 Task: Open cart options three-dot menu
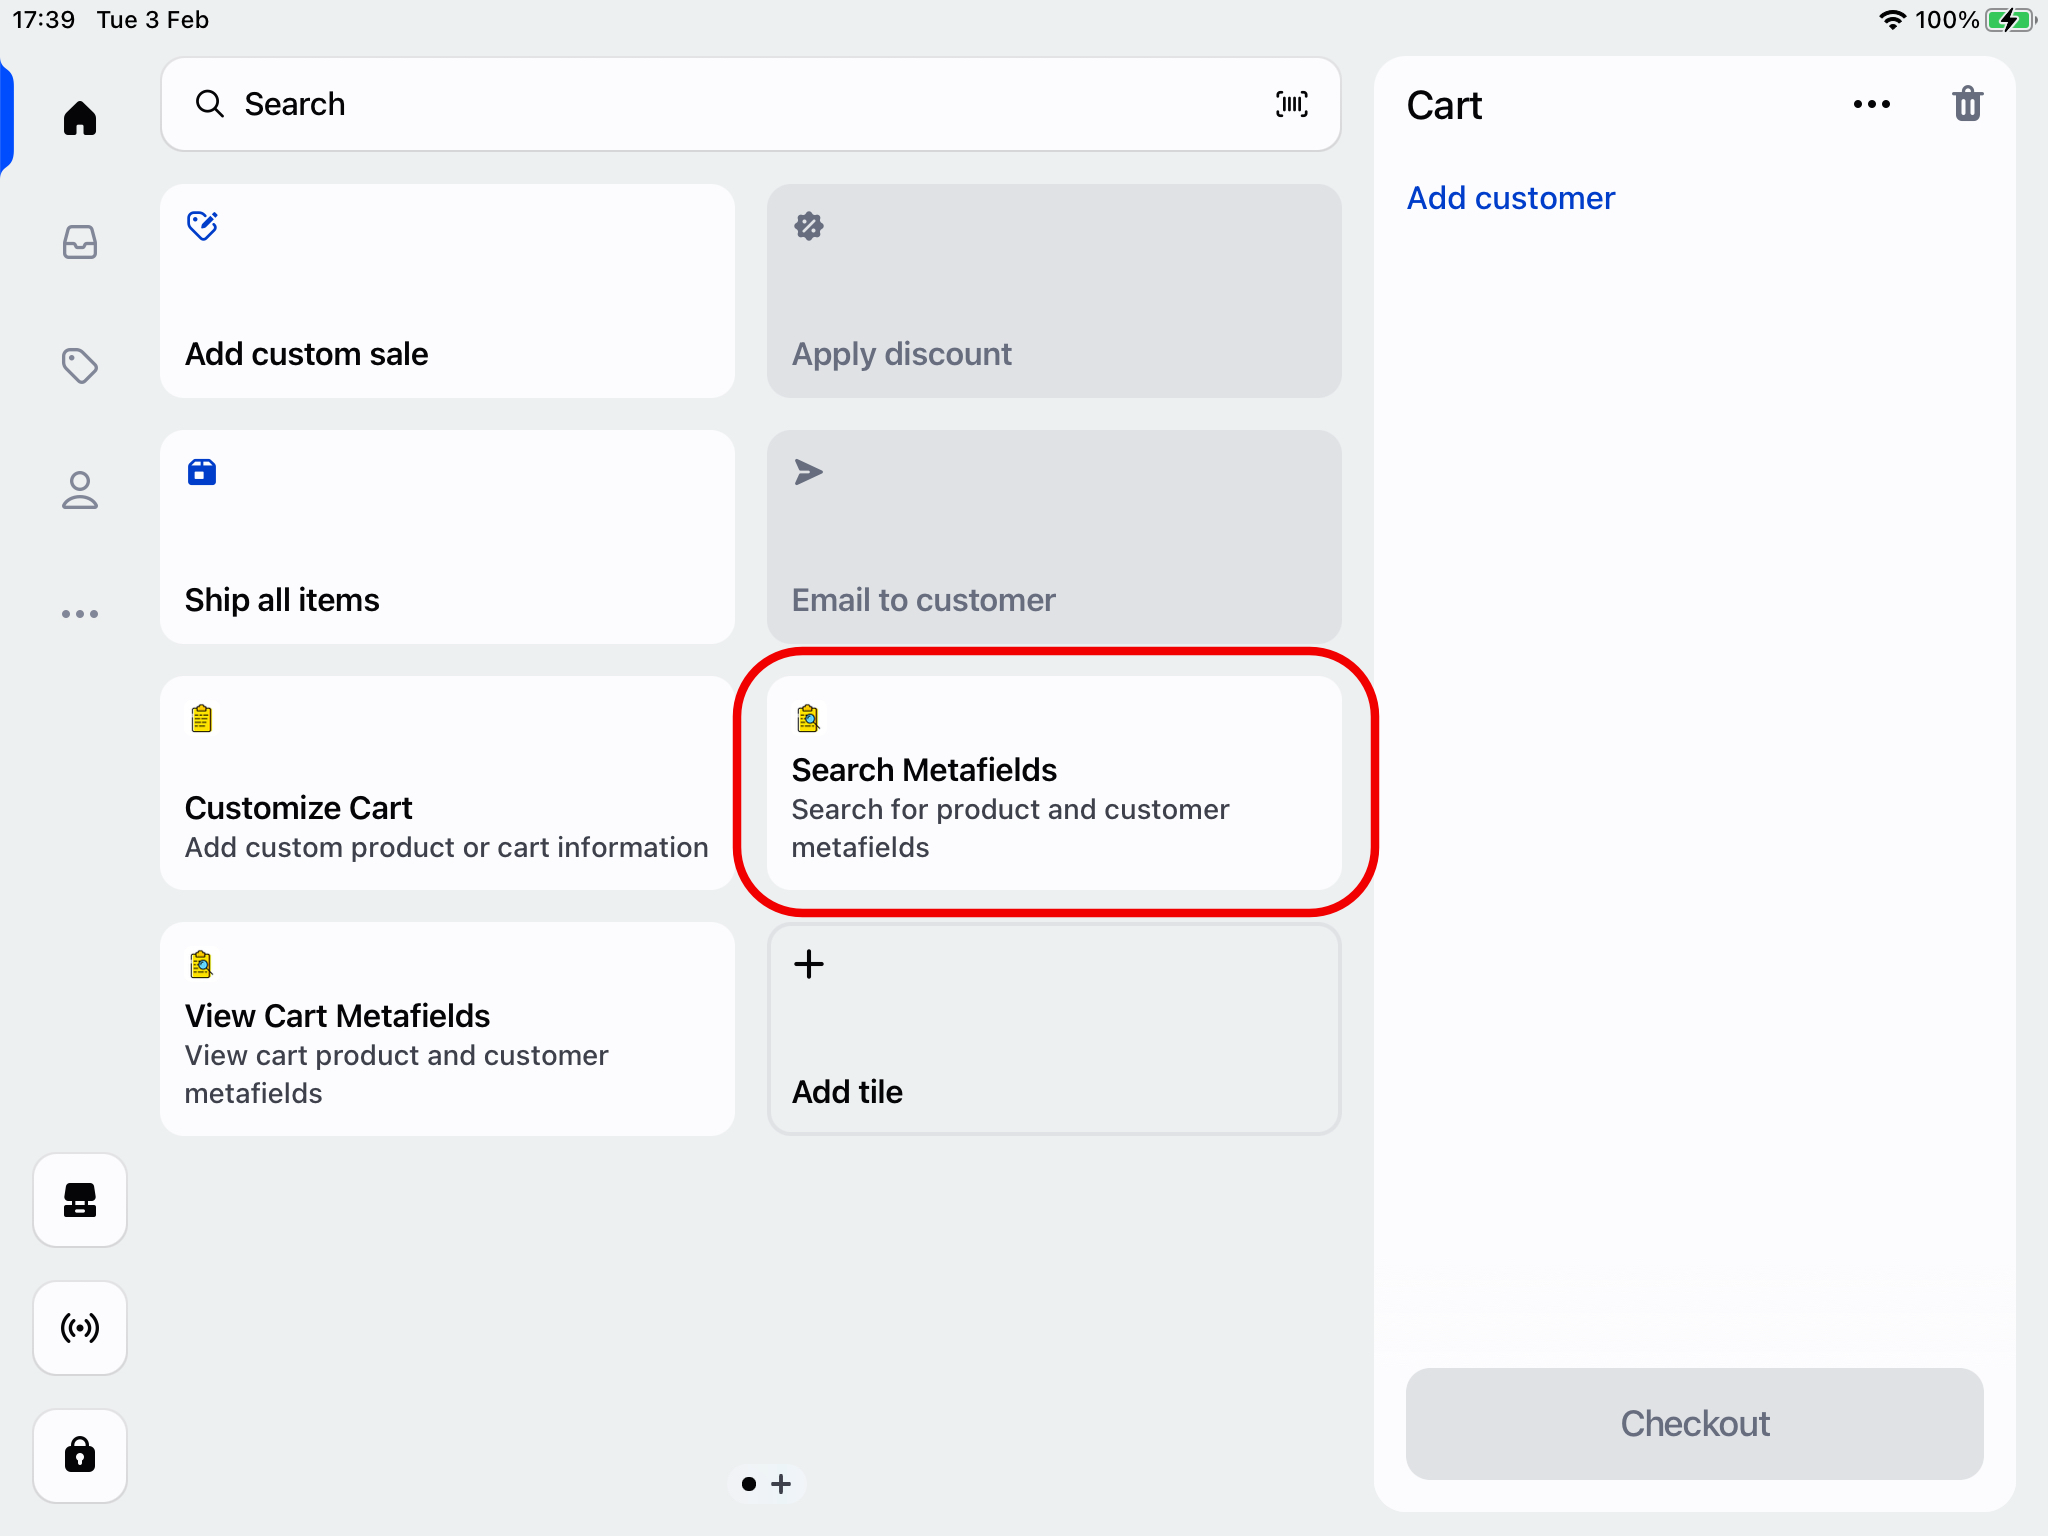point(1871,104)
